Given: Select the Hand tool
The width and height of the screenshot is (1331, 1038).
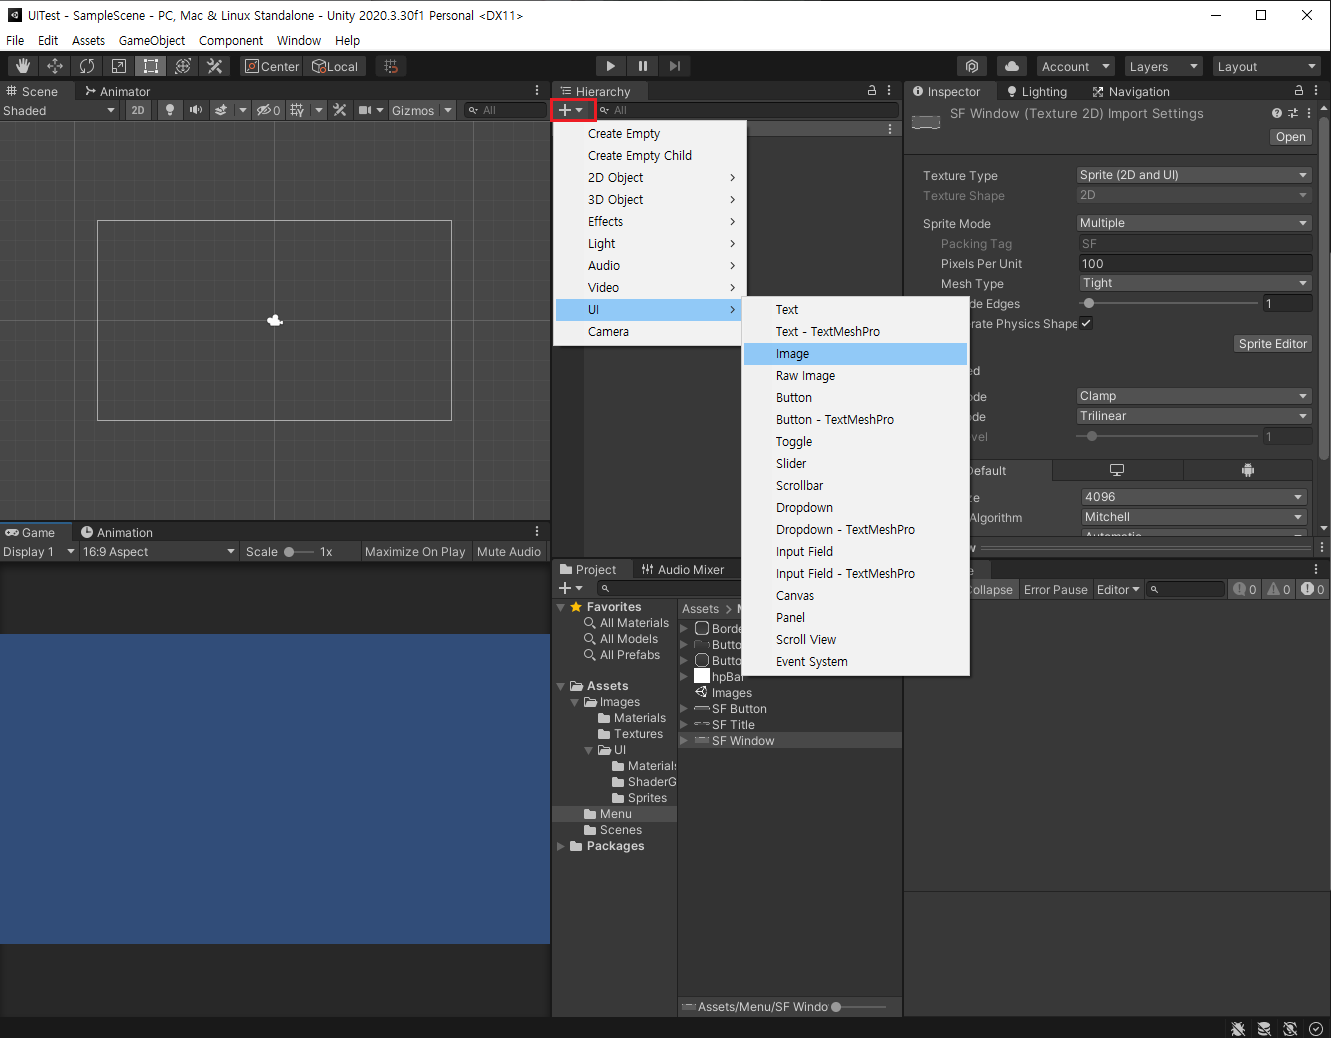Looking at the screenshot, I should [x=23, y=66].
